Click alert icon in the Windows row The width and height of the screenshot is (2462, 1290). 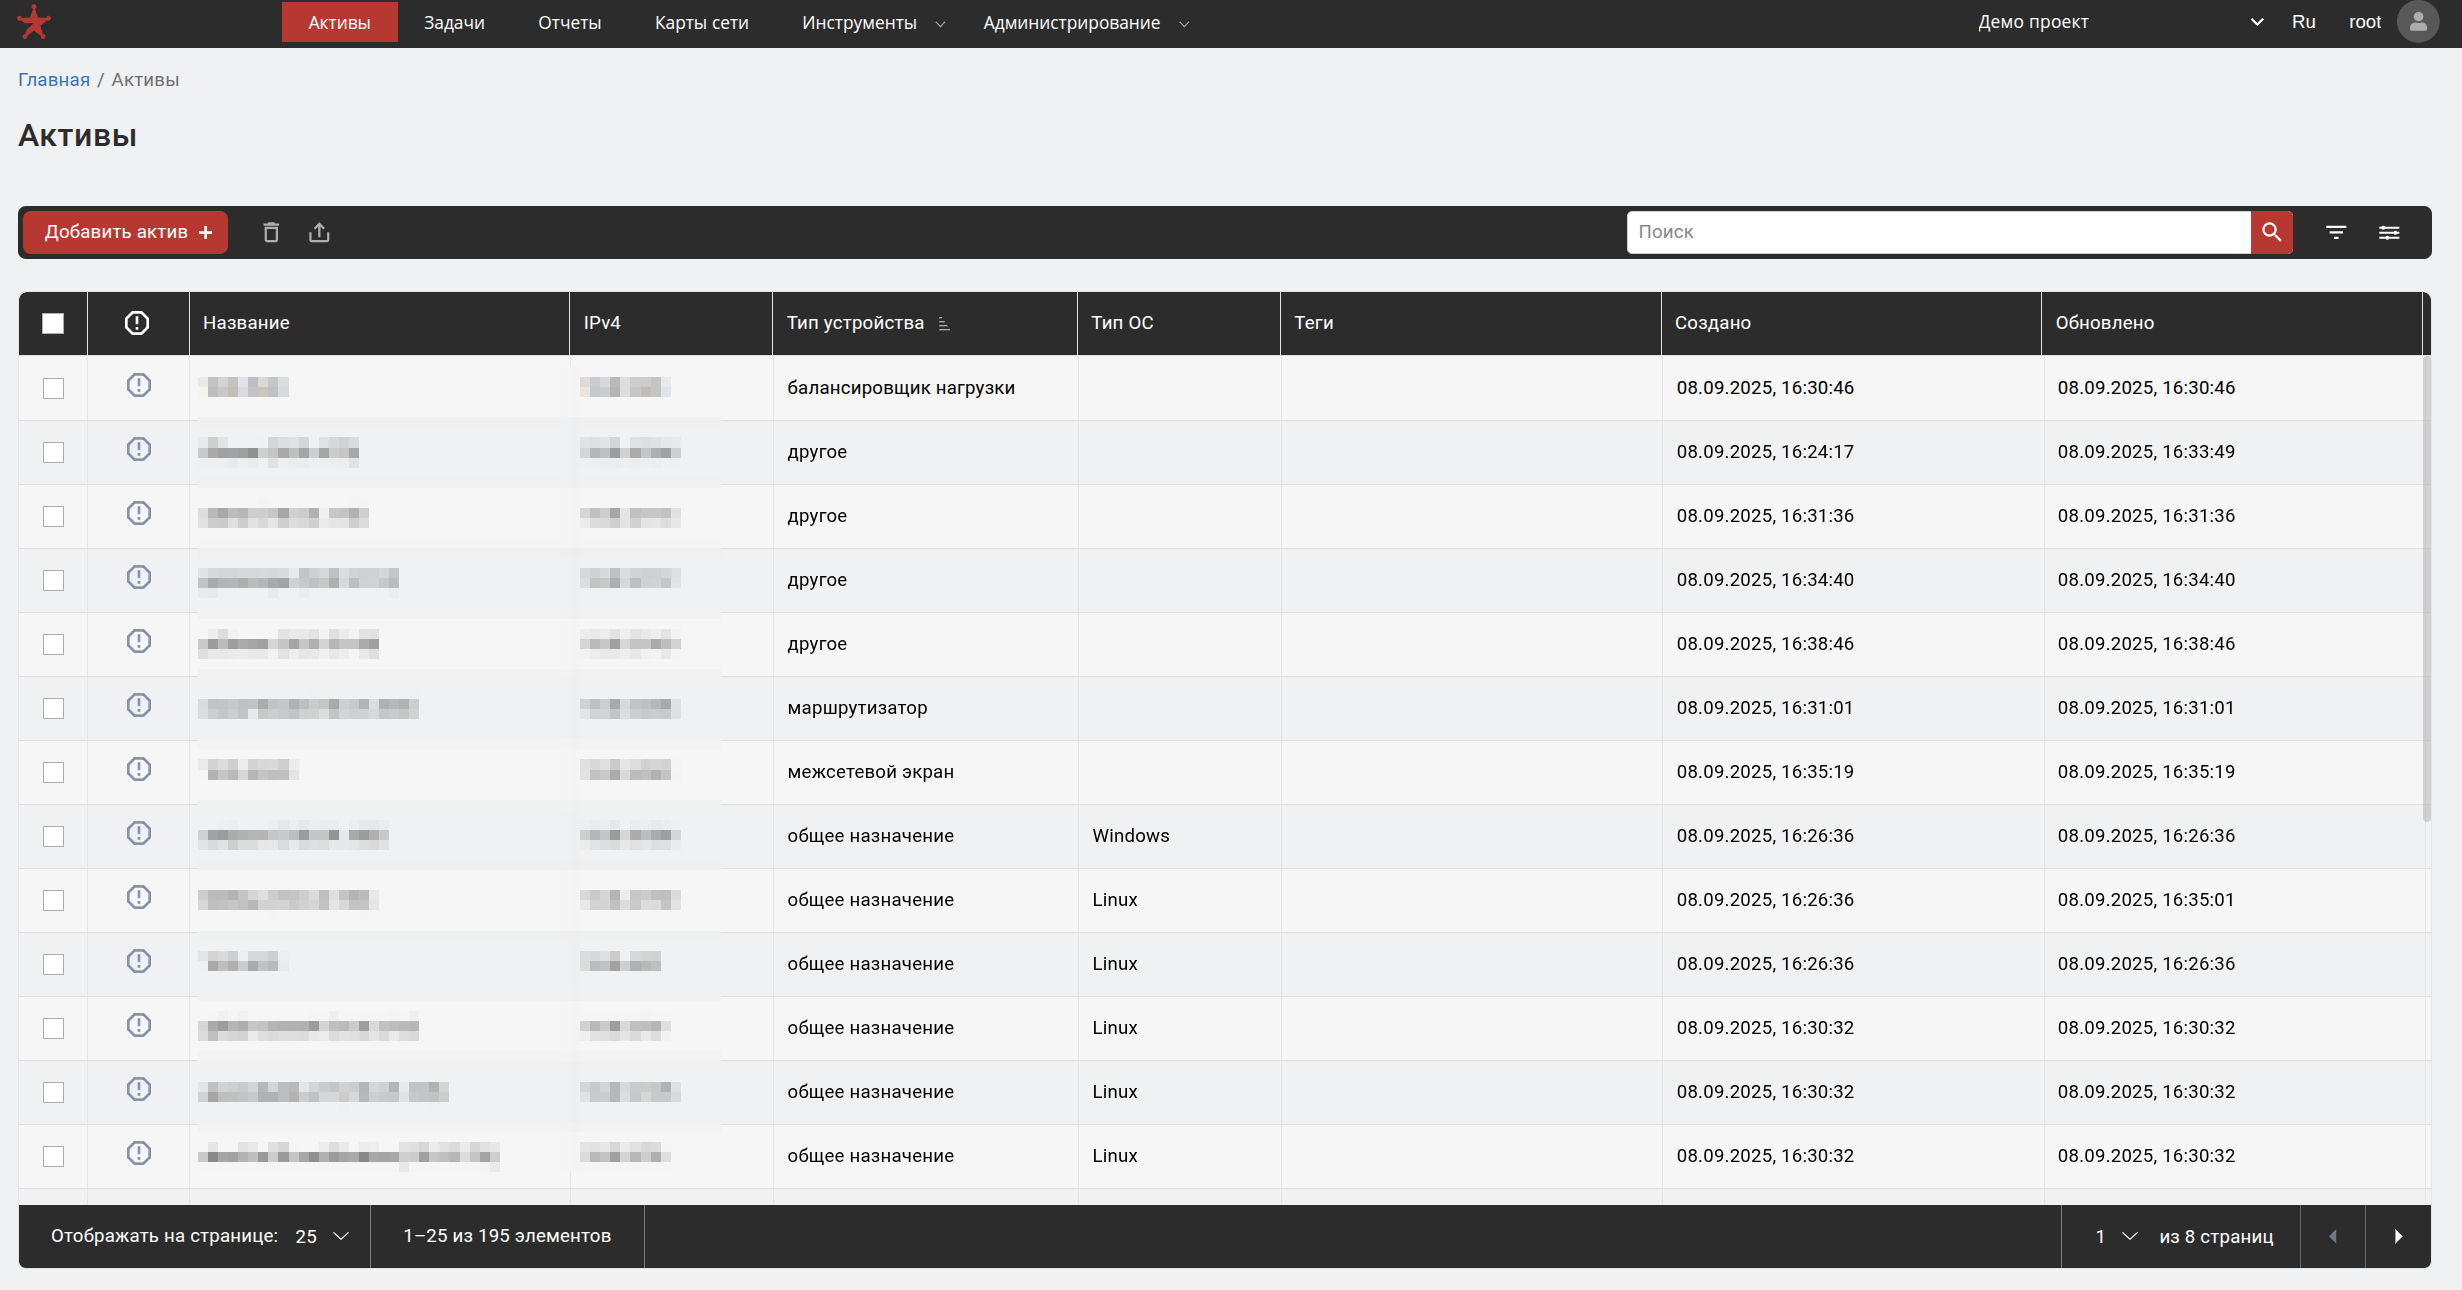coord(139,833)
